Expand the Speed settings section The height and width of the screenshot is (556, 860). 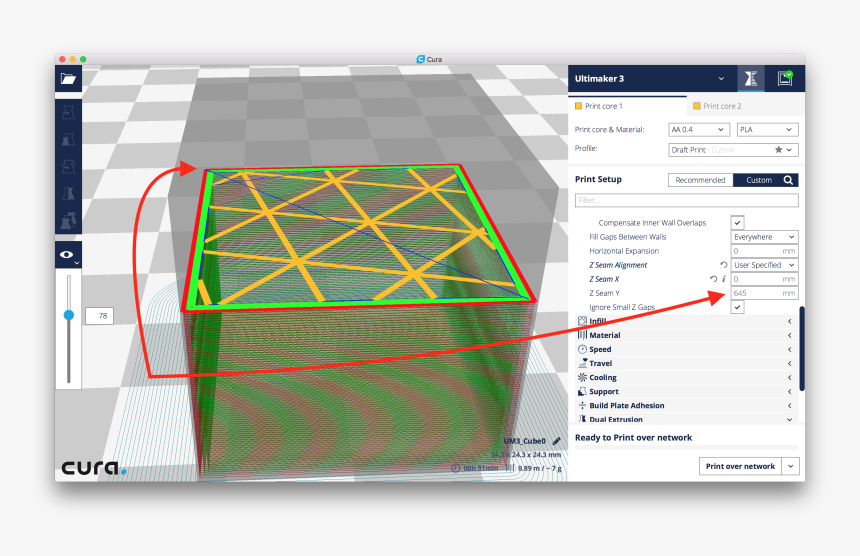[x=789, y=349]
